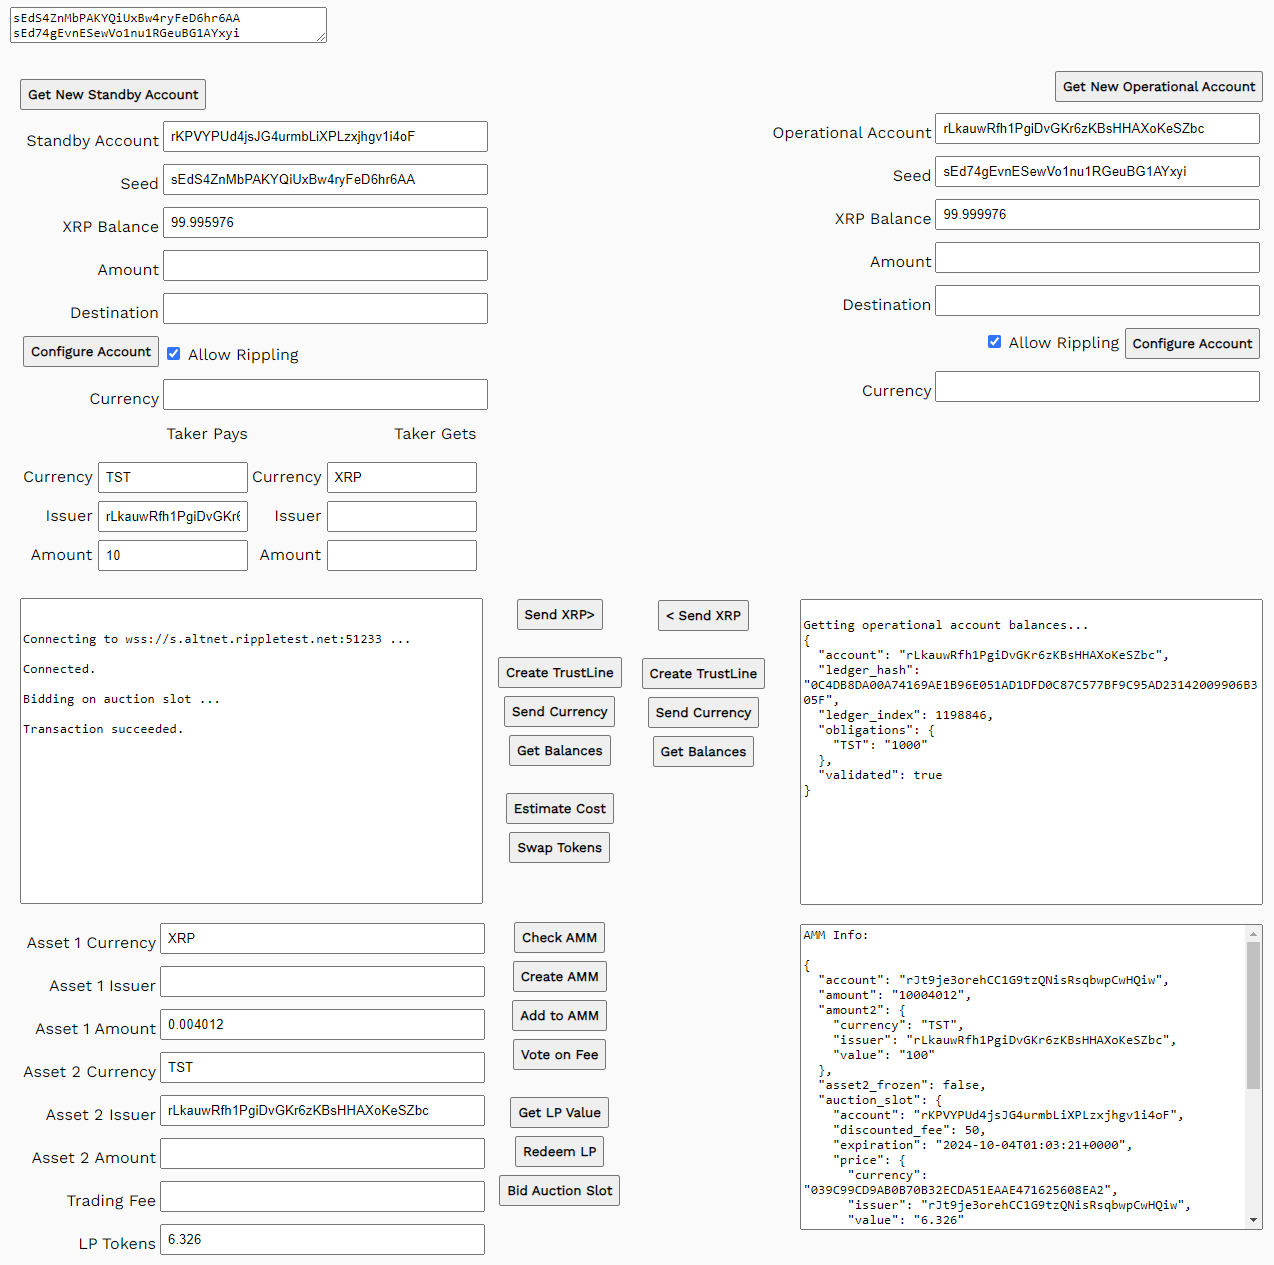Image resolution: width=1274 pixels, height=1265 pixels.
Task: Click the Estimate Cost button
Action: coord(559,809)
